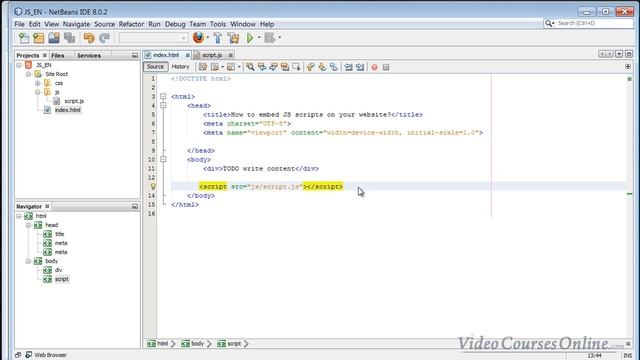Click the New File toolbar icon

[x=24, y=38]
